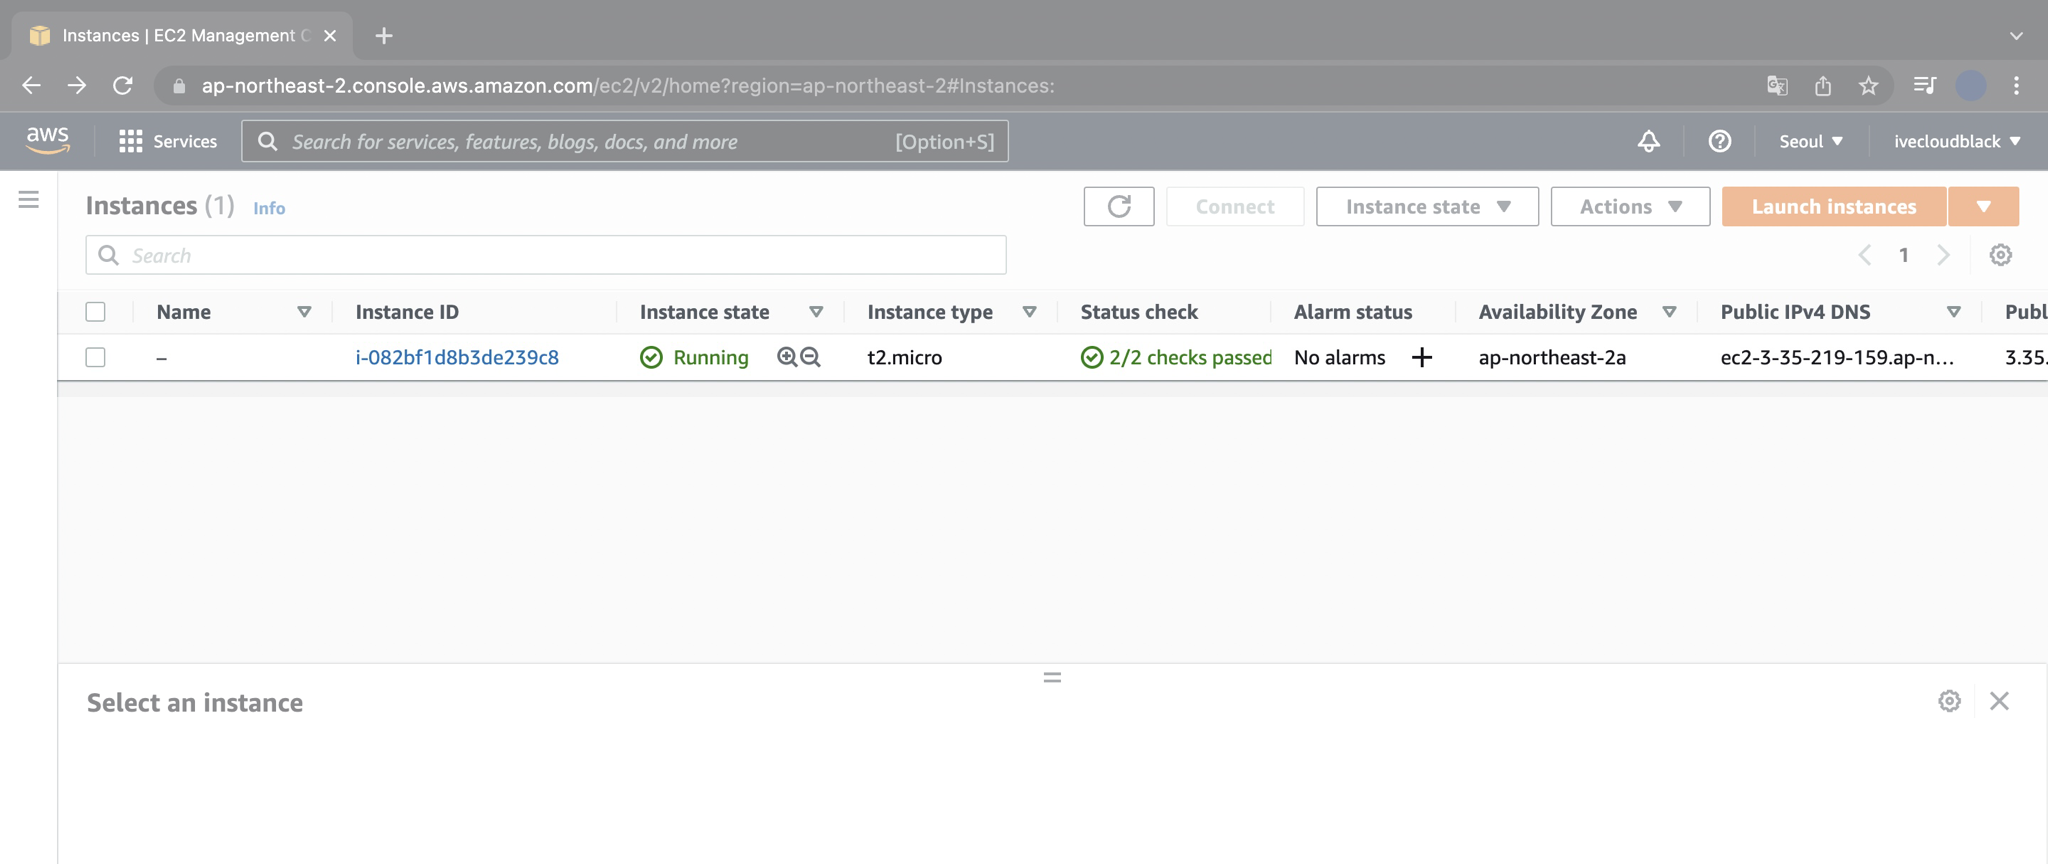Add an alarm with the plus icon

click(1421, 358)
